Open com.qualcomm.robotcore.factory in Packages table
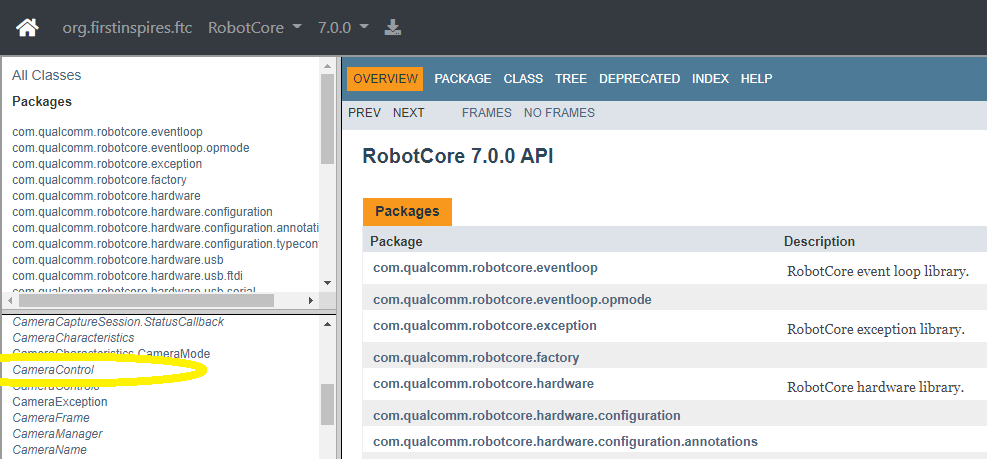 tap(476, 358)
